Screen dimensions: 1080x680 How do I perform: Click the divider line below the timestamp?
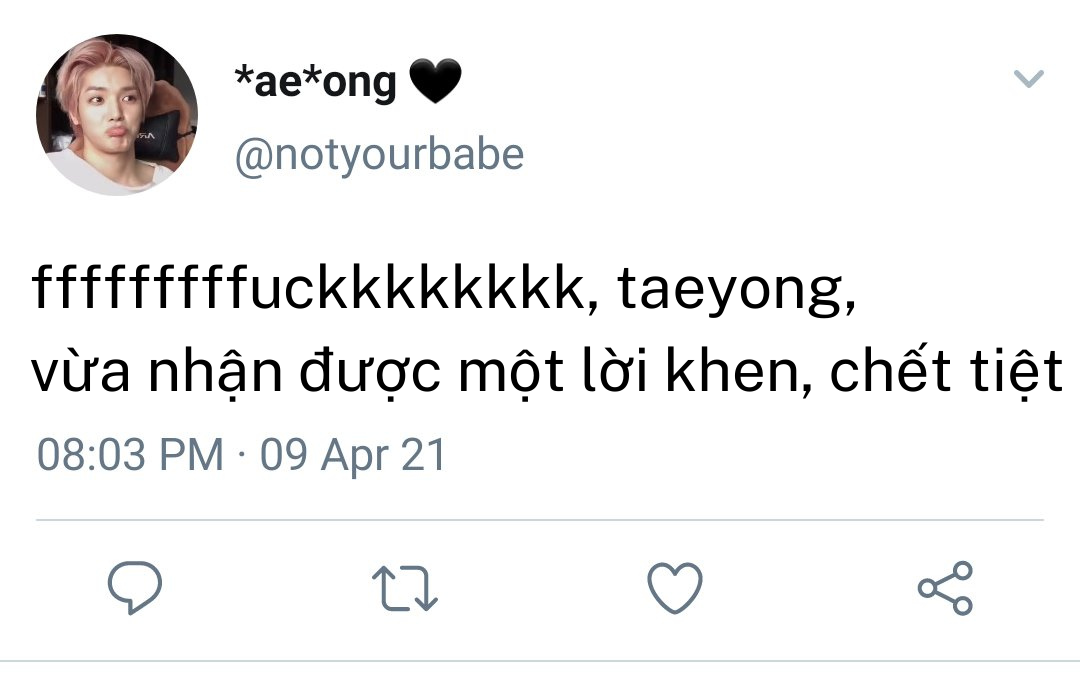tap(540, 520)
